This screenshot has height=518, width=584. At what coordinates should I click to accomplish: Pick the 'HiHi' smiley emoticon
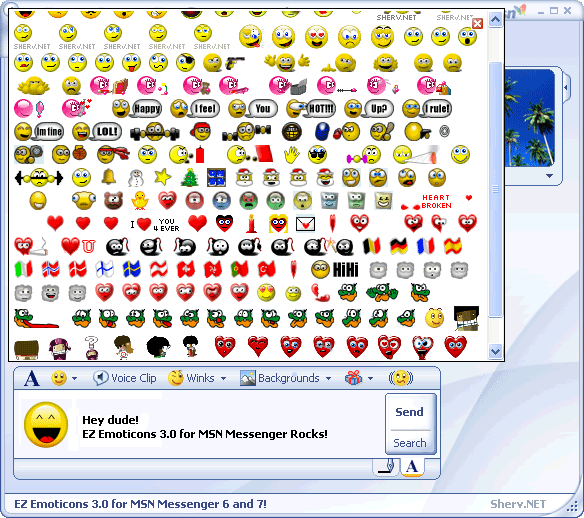tap(335, 270)
